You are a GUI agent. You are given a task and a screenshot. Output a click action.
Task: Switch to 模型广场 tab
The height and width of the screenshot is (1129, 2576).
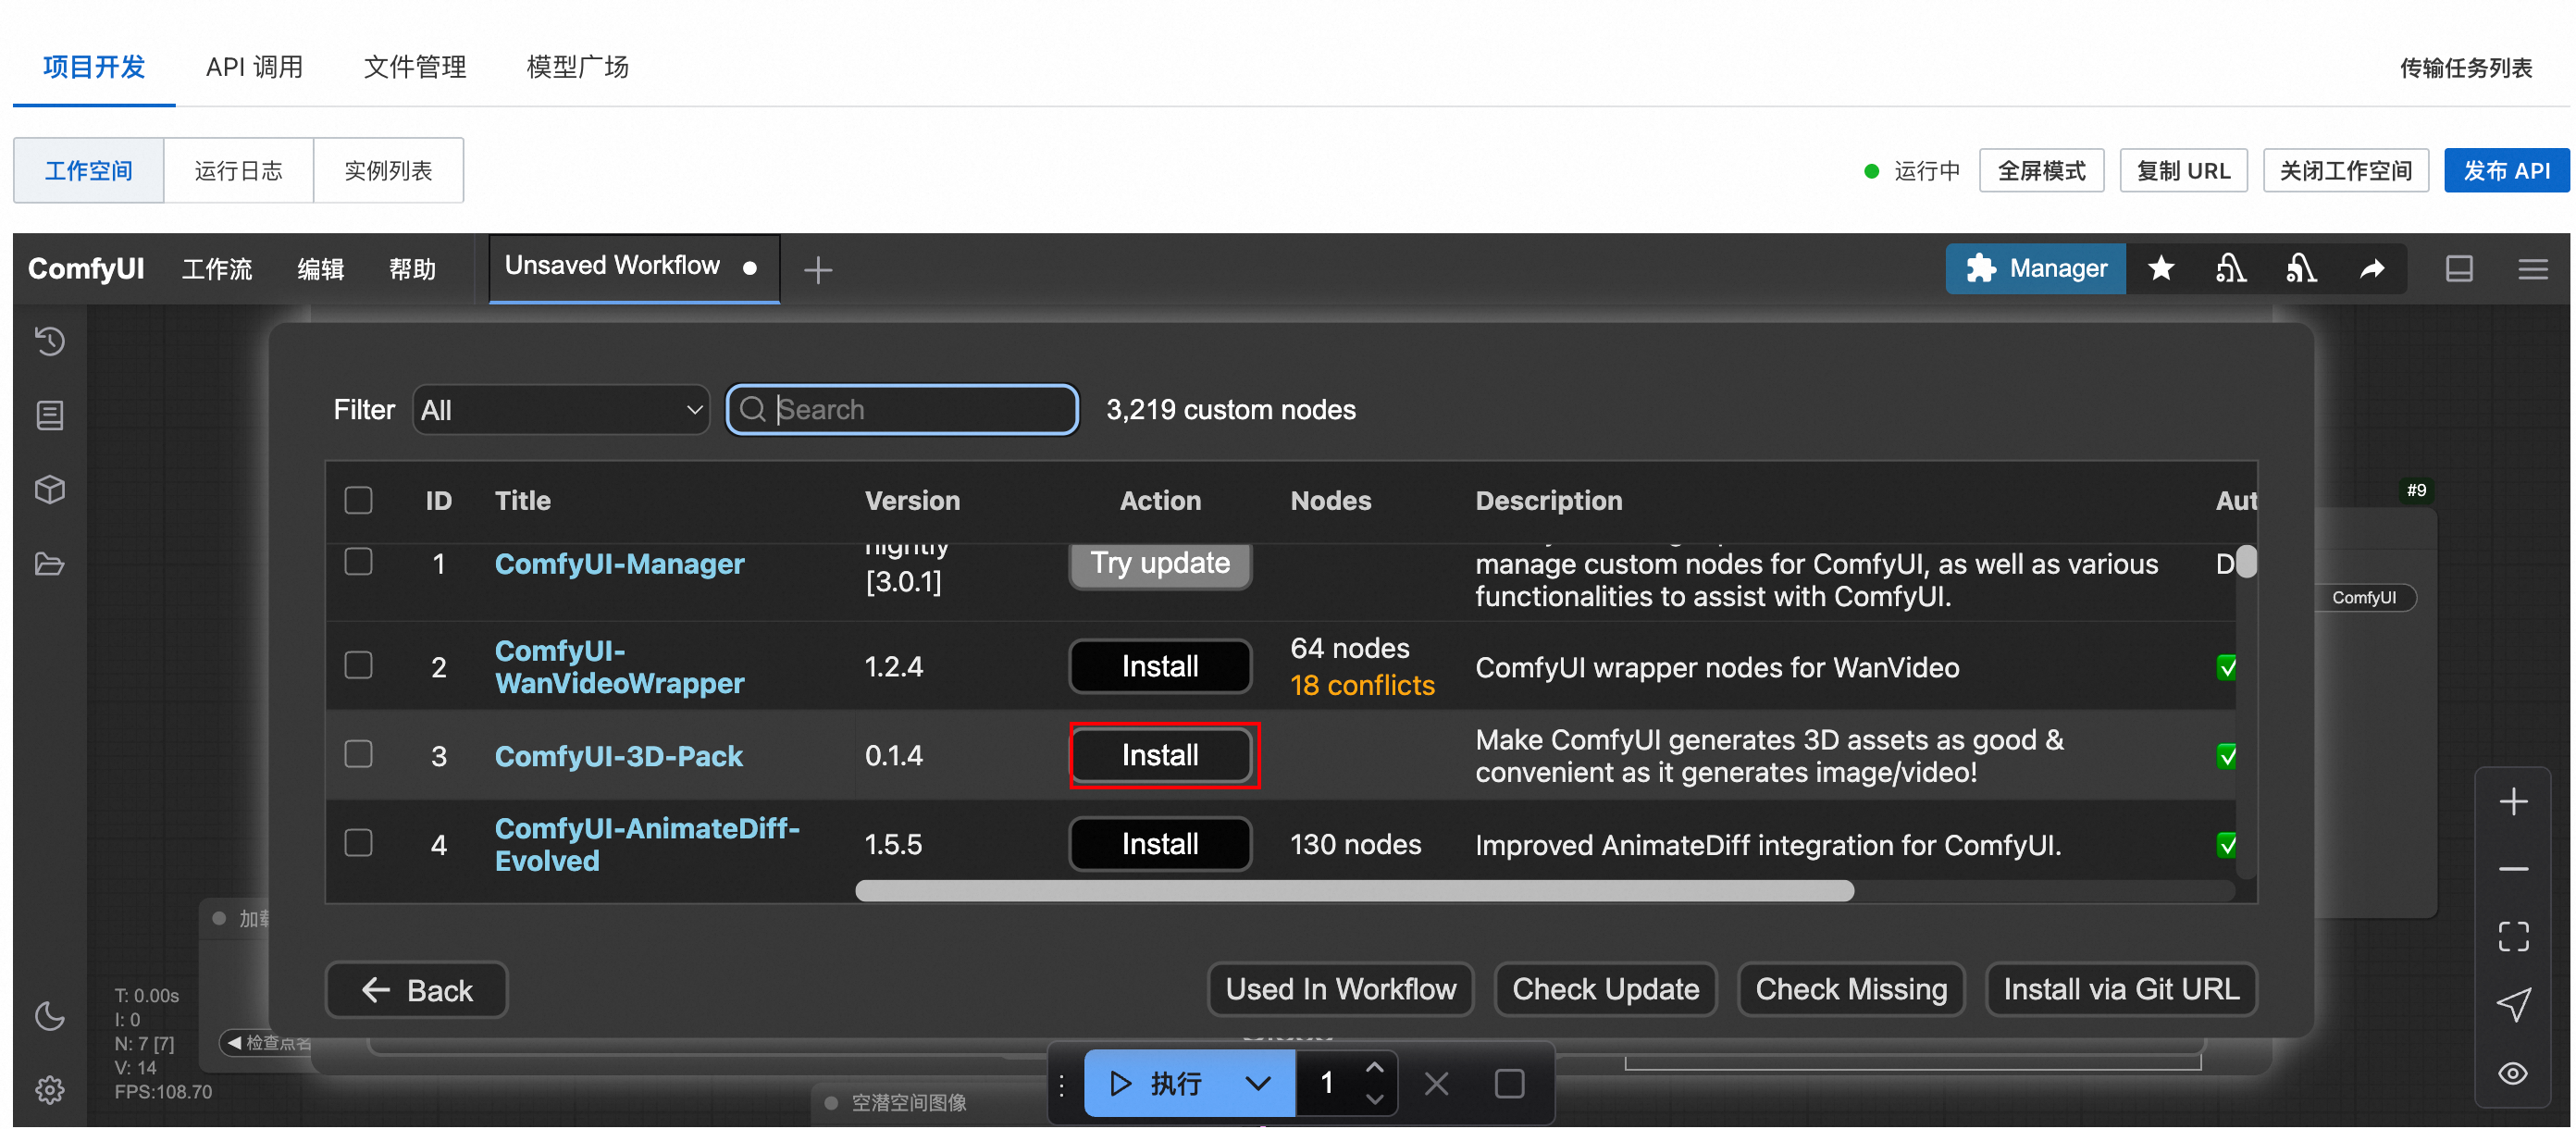coord(577,67)
